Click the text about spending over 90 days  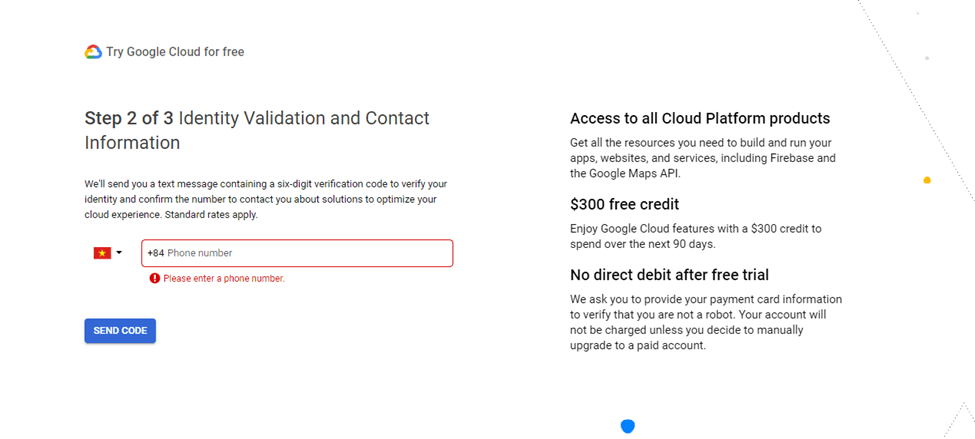click(696, 236)
